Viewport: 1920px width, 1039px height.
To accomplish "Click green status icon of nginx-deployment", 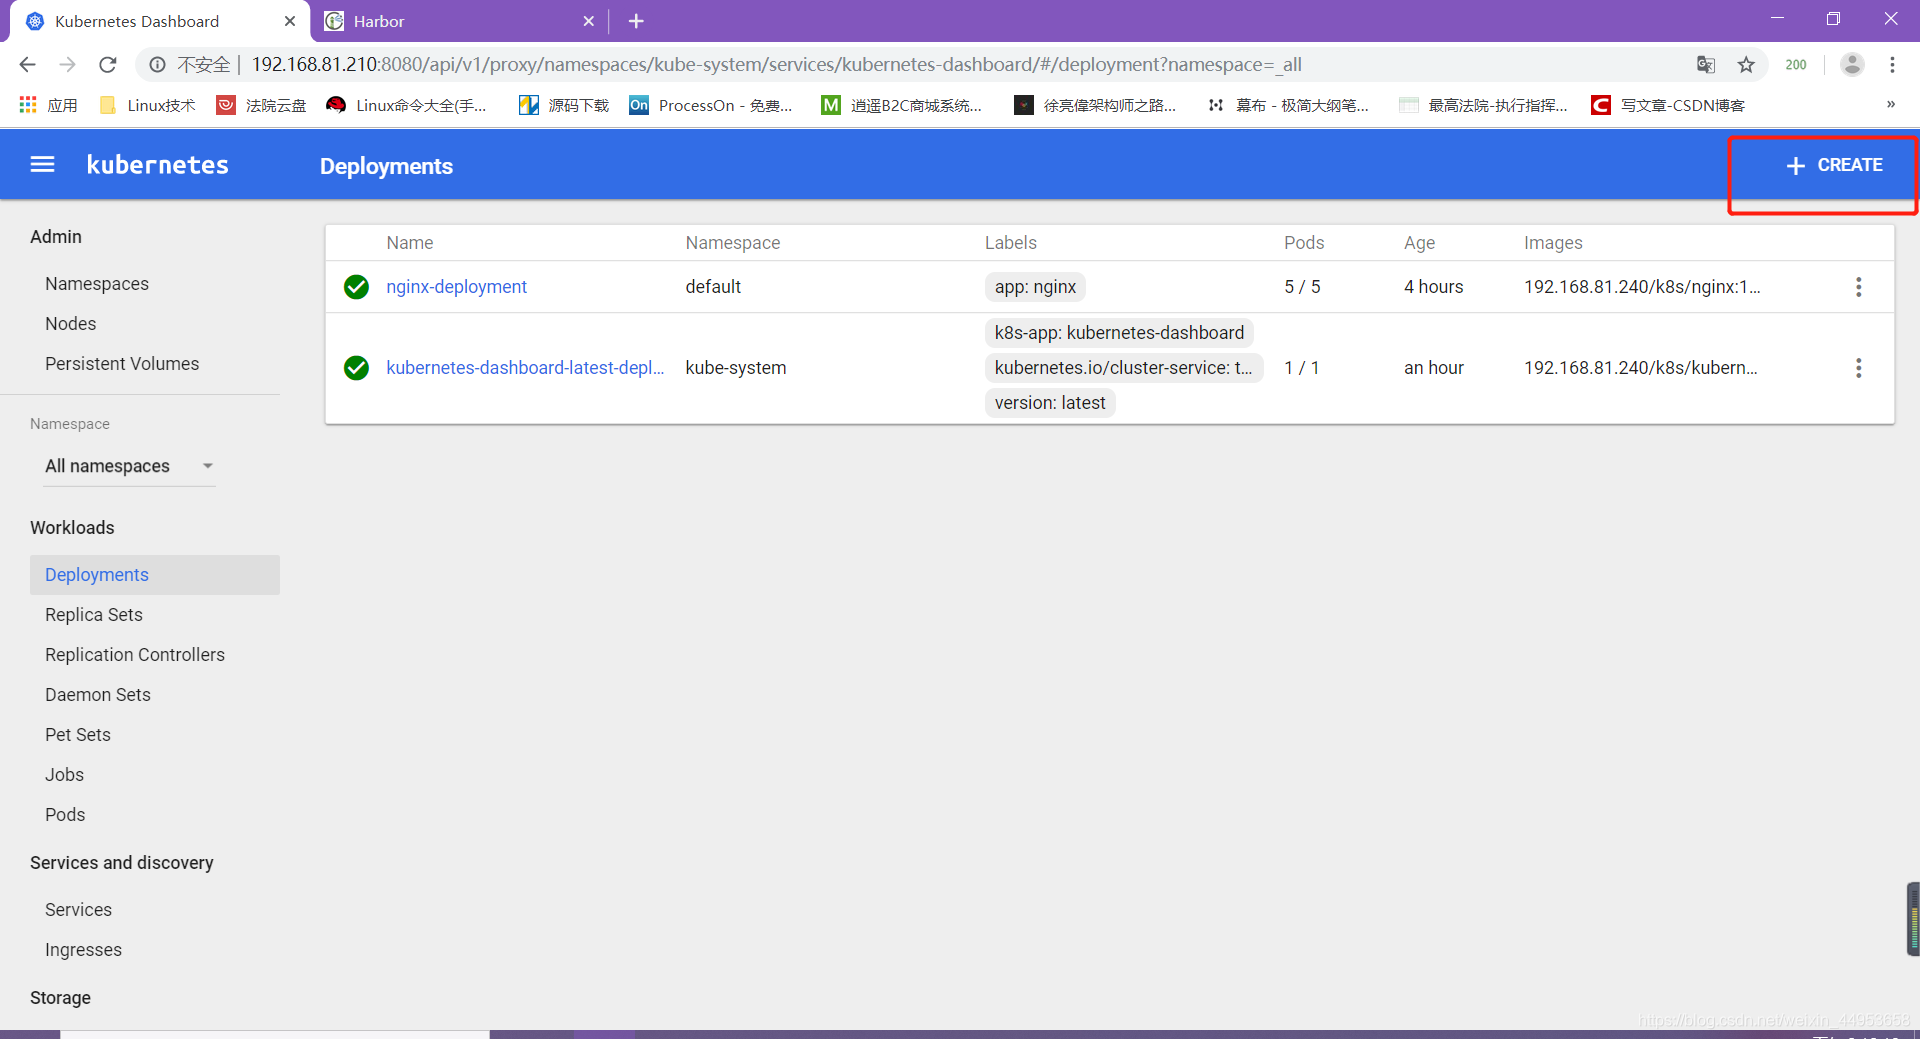I will [x=356, y=287].
